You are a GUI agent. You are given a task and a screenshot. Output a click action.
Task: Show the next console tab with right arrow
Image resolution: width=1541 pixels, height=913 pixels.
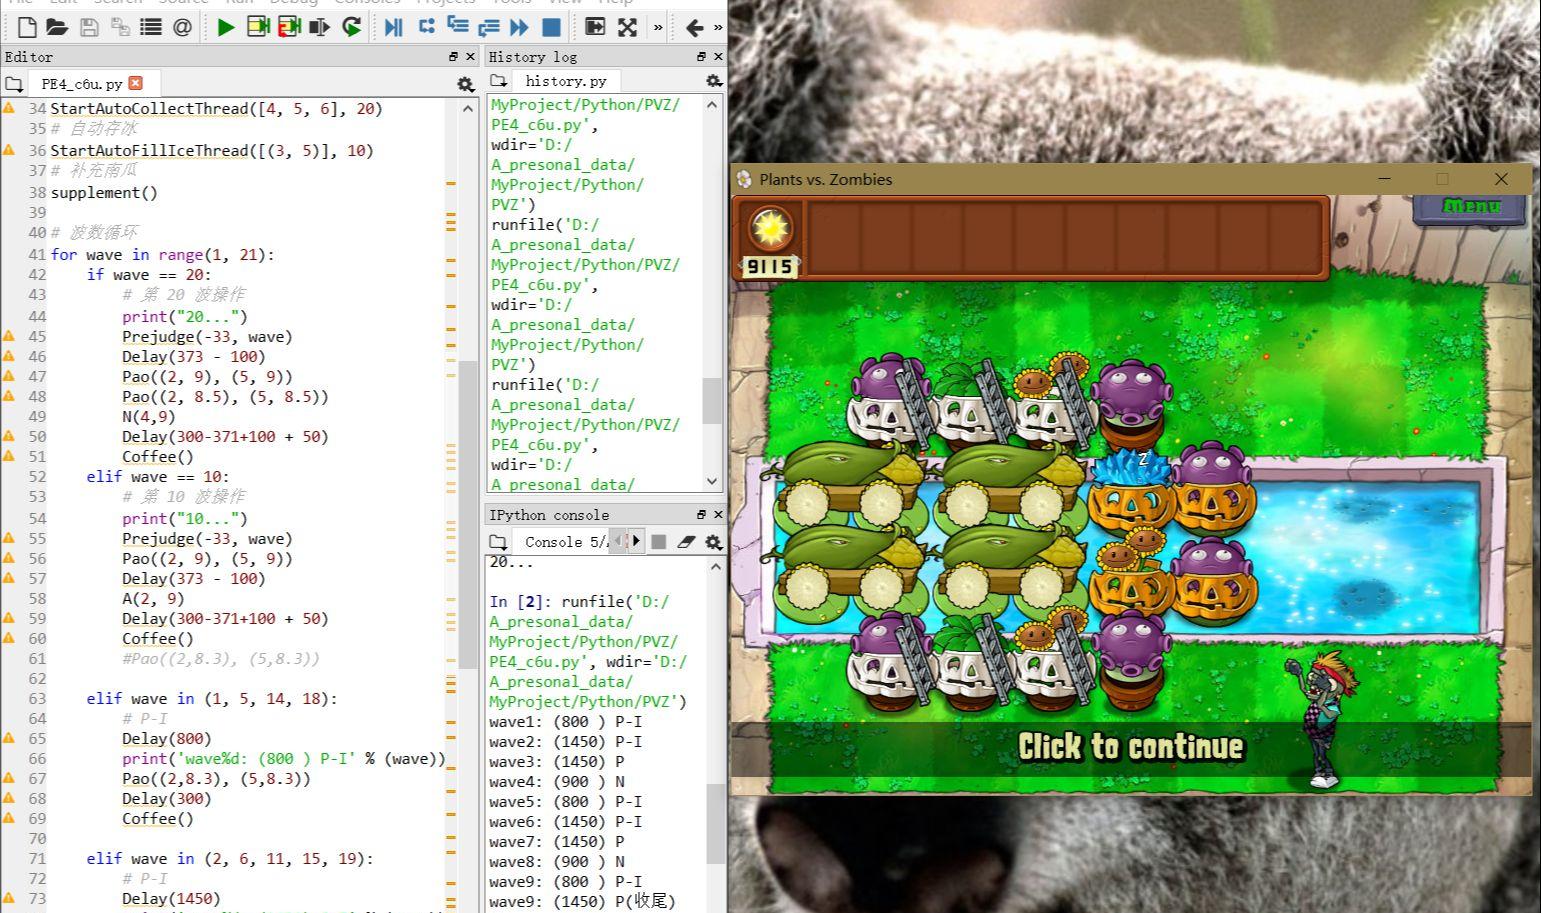coord(636,541)
